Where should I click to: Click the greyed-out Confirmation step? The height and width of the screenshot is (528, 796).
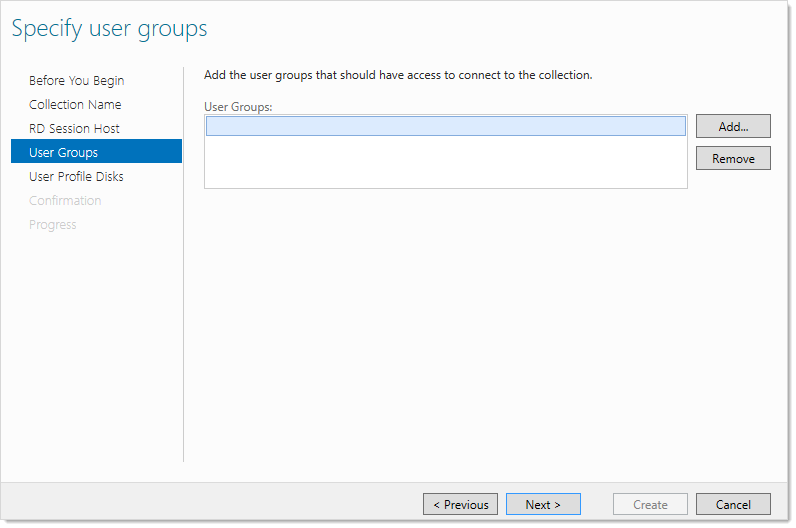[65, 201]
